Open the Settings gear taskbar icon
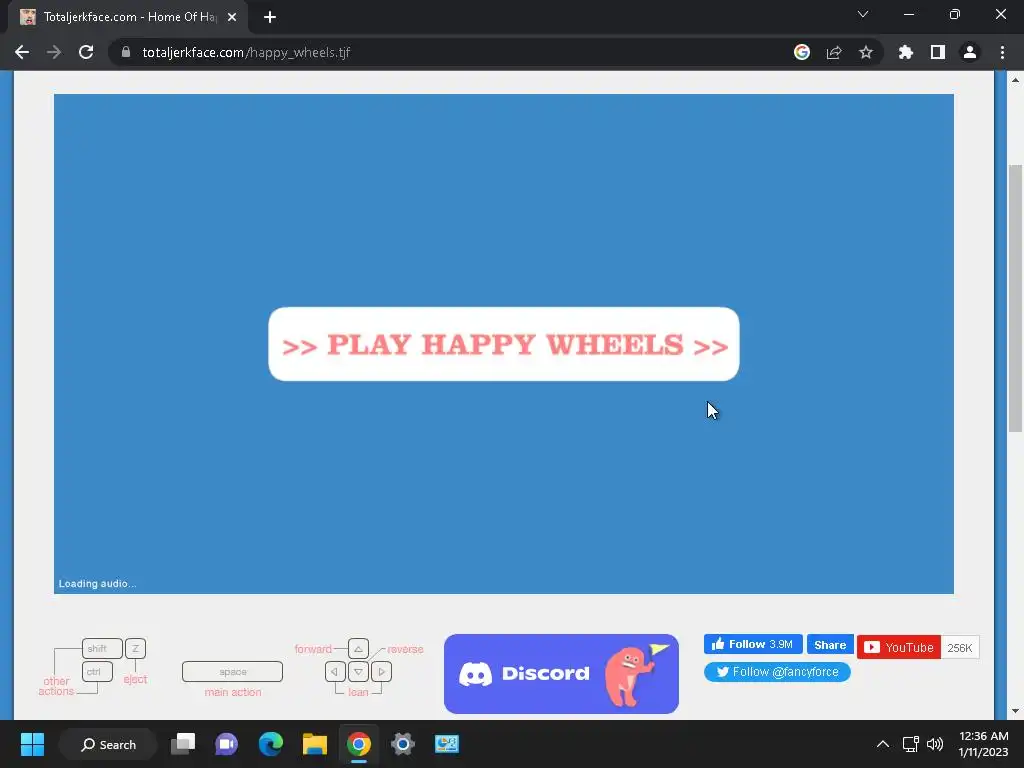Viewport: 1024px width, 768px height. [403, 744]
